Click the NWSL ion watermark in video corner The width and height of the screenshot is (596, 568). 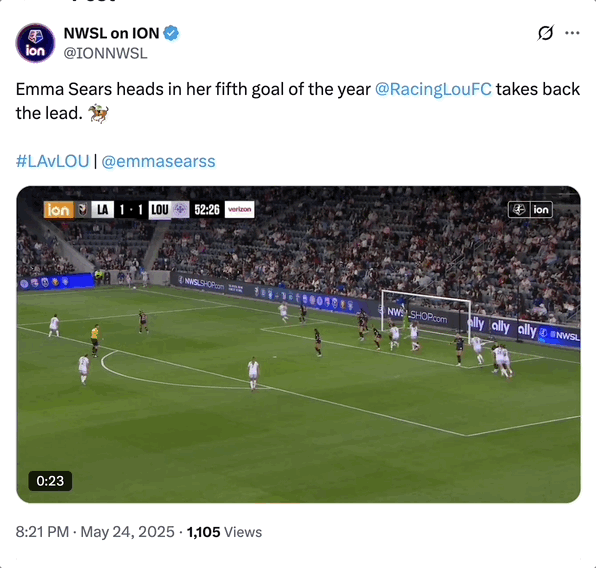[x=530, y=209]
